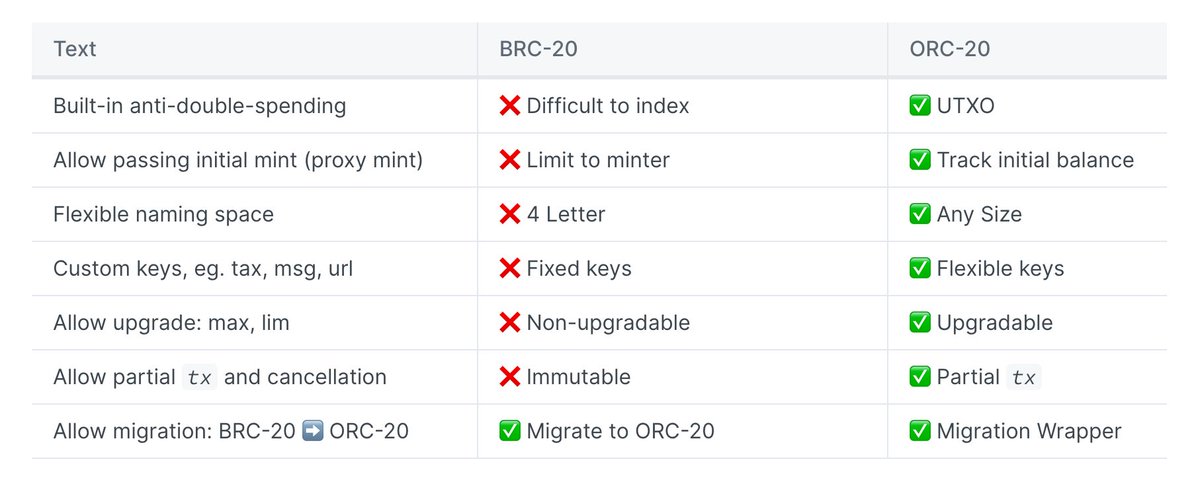Click the tx code snippet in ORC-20 column
The width and height of the screenshot is (1200, 484).
1023,377
